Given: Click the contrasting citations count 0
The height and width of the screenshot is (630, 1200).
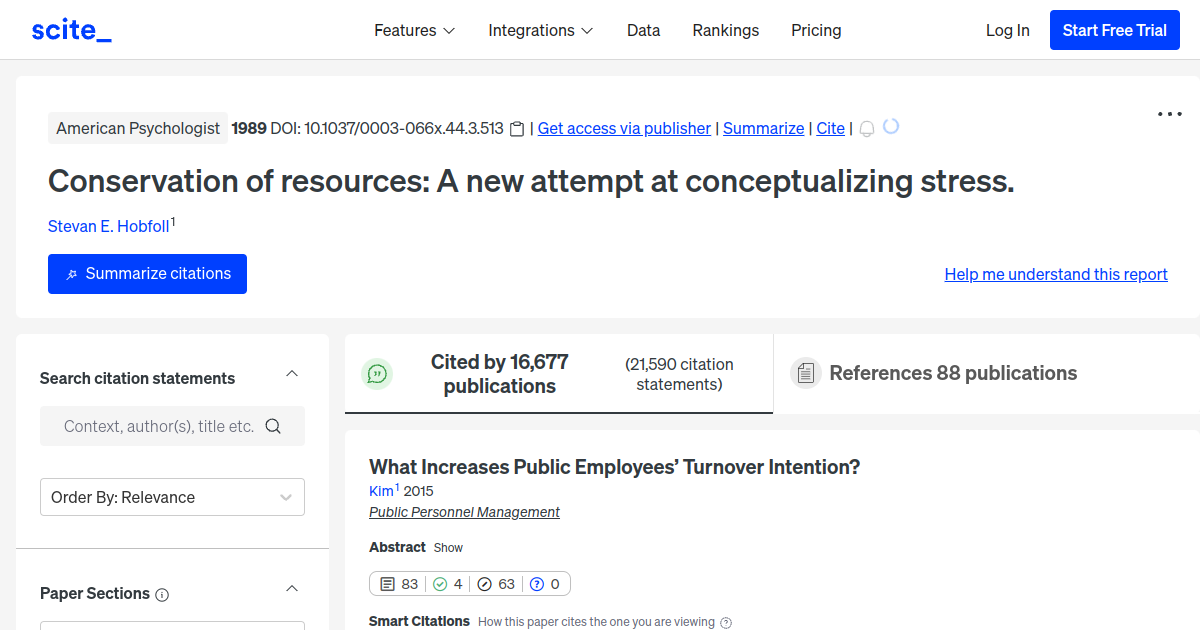Looking at the screenshot, I should (545, 584).
